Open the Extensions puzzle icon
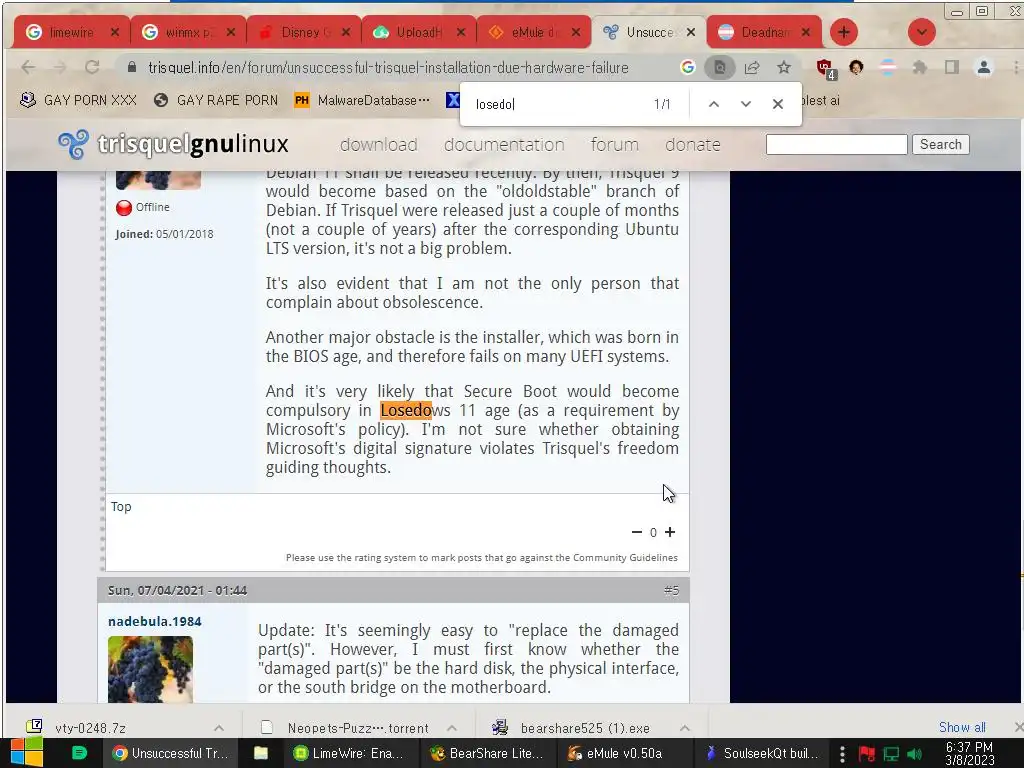Image resolution: width=1024 pixels, height=768 pixels. (x=920, y=67)
